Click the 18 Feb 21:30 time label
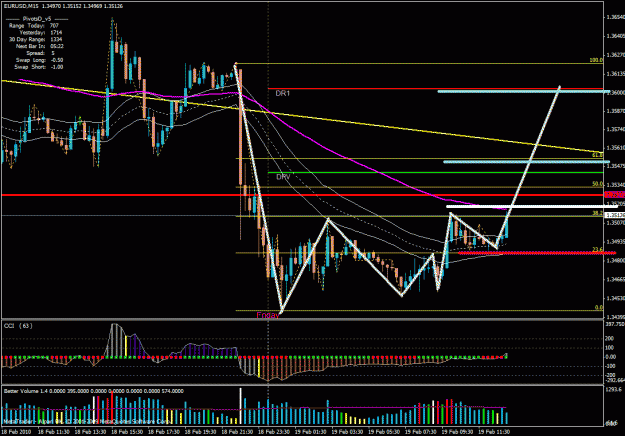The width and height of the screenshot is (625, 436). (x=237, y=432)
